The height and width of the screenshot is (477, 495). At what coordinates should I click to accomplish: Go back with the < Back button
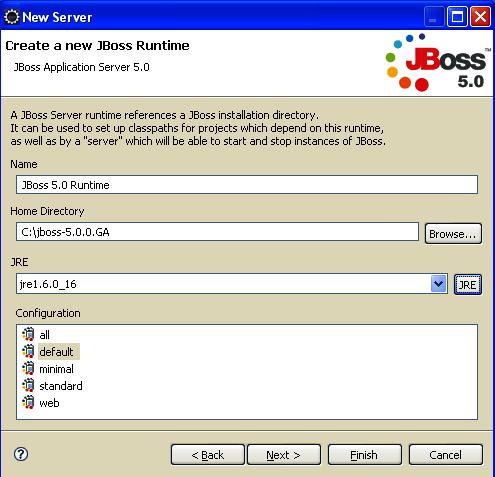pos(208,455)
